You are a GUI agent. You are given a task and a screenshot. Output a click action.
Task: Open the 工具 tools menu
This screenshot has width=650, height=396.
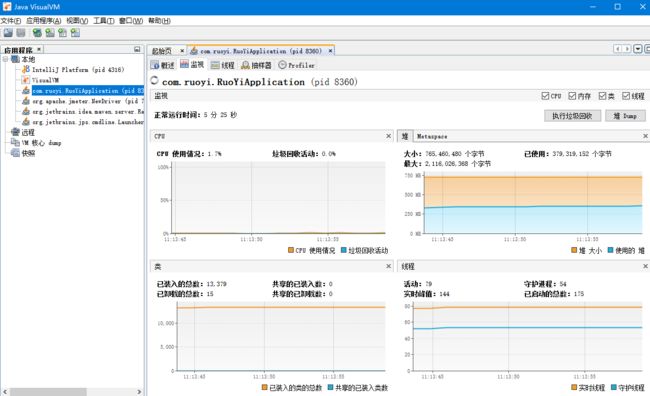click(103, 20)
